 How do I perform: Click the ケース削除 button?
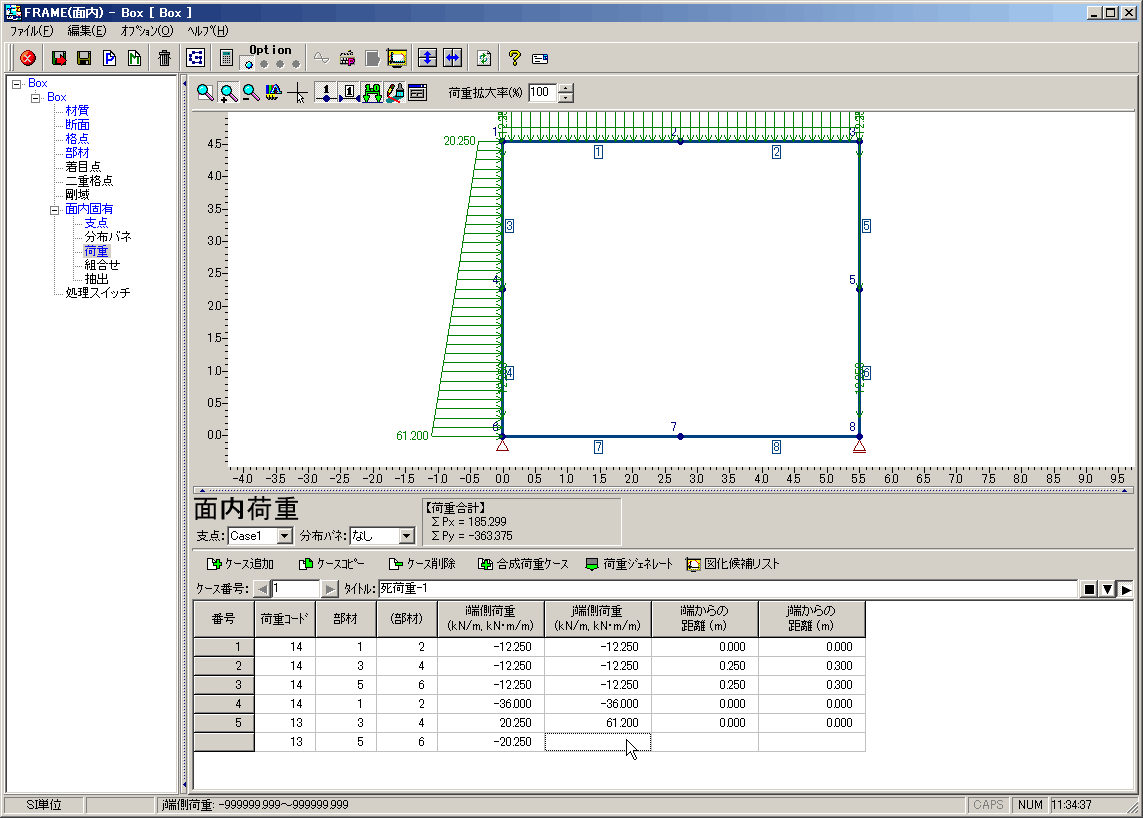422,564
